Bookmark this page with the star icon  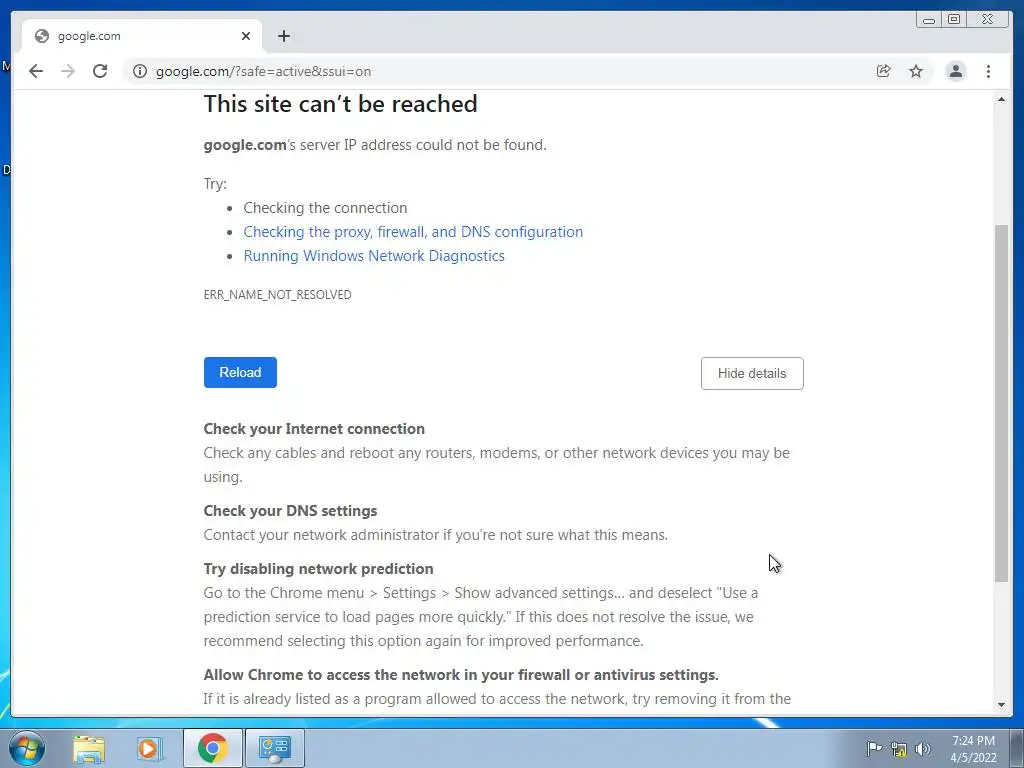(x=916, y=71)
